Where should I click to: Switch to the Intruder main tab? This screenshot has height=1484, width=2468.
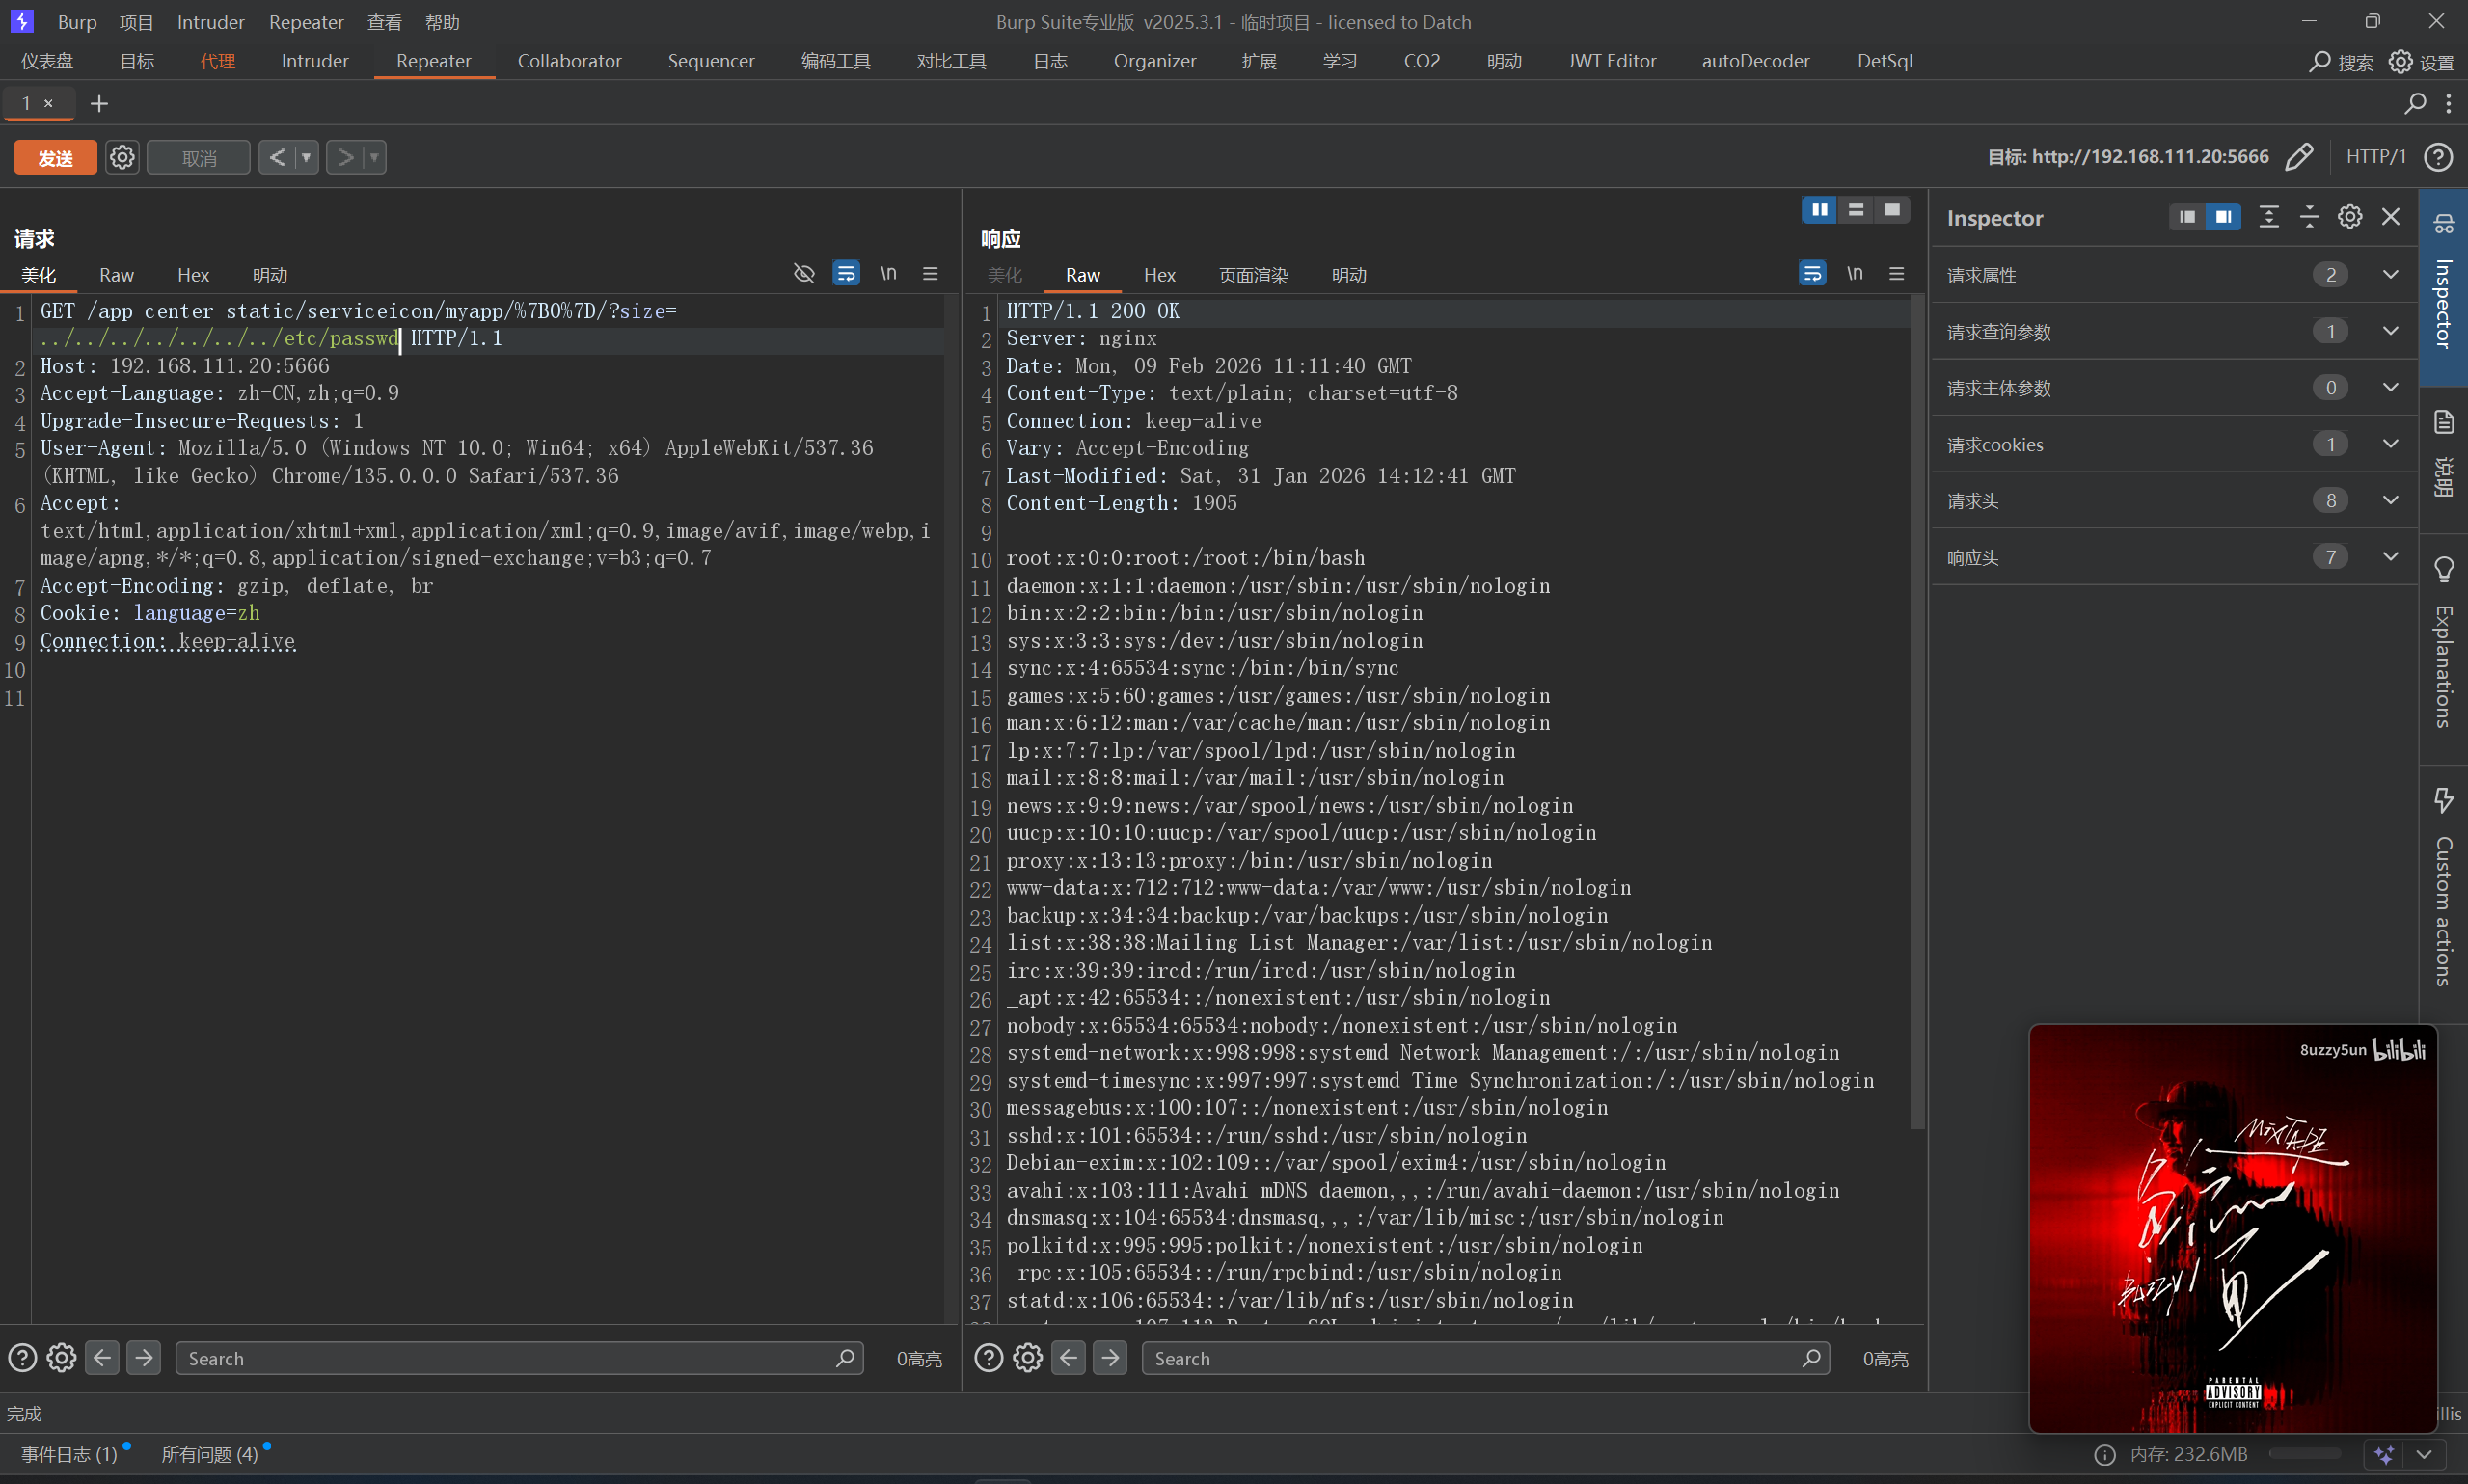point(314,61)
